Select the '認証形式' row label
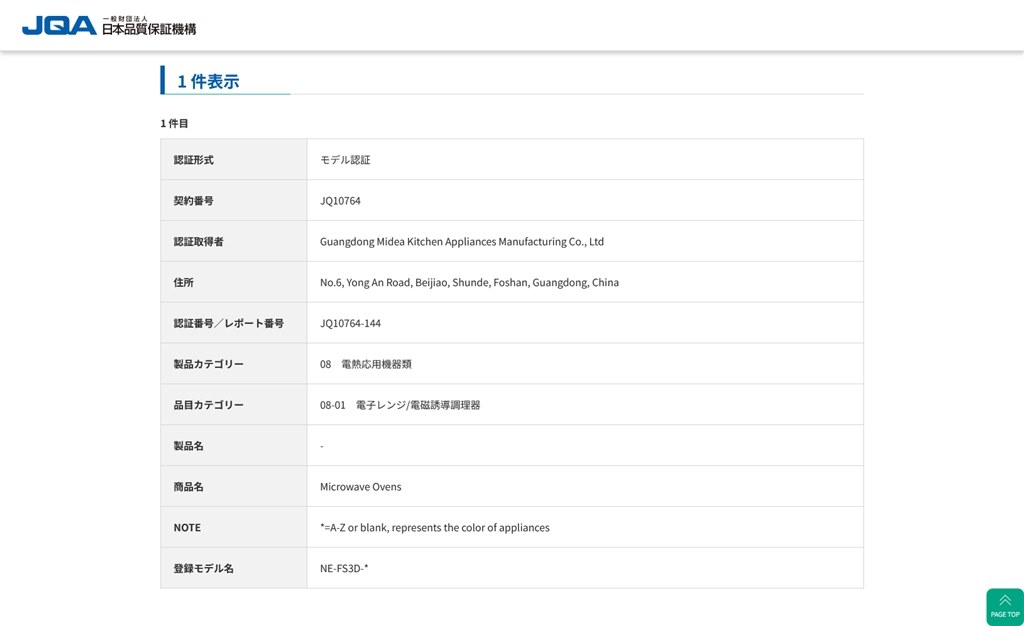Image resolution: width=1024 pixels, height=626 pixels. pos(193,160)
